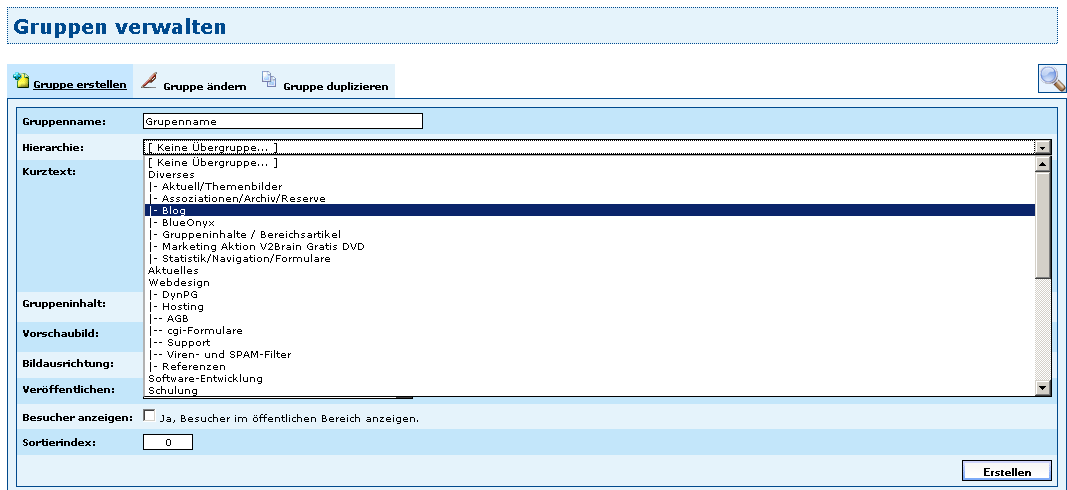Click the Gruppe duplizieren copy icon
Image resolution: width=1067 pixels, height=490 pixels.
click(269, 80)
